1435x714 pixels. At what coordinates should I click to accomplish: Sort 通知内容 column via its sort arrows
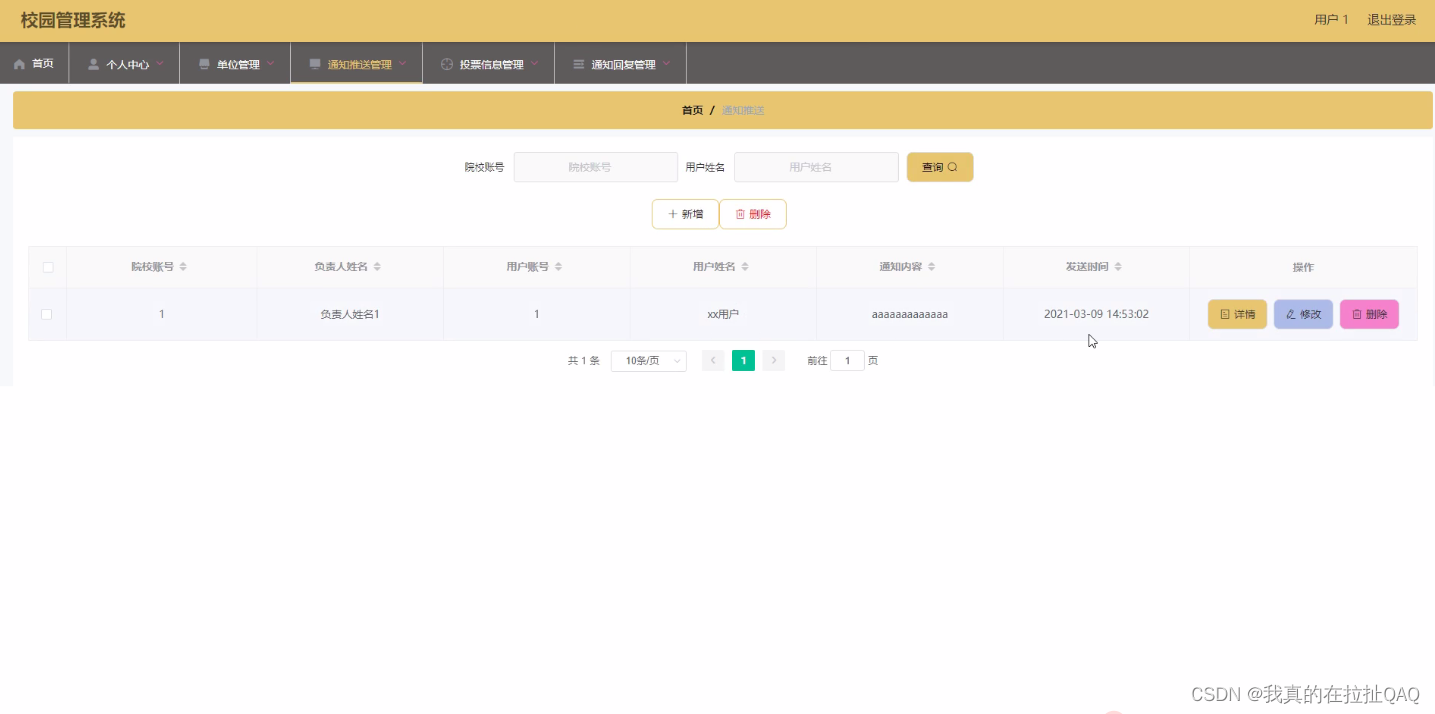click(931, 267)
